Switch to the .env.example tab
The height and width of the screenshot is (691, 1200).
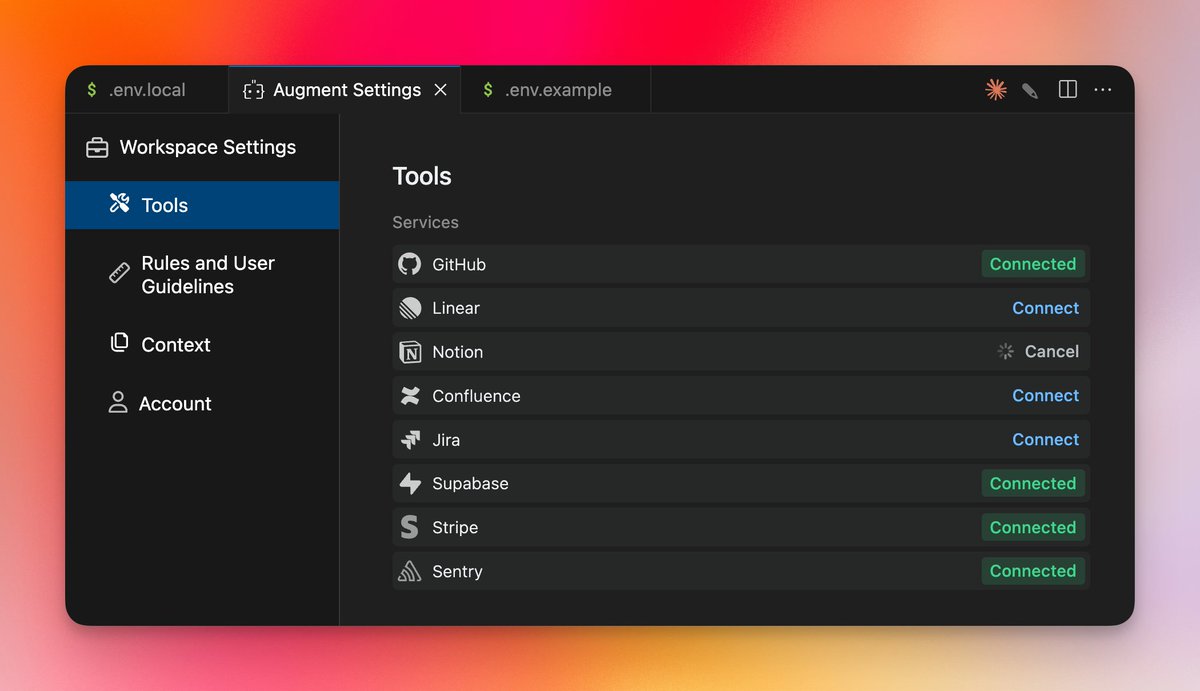coord(558,90)
